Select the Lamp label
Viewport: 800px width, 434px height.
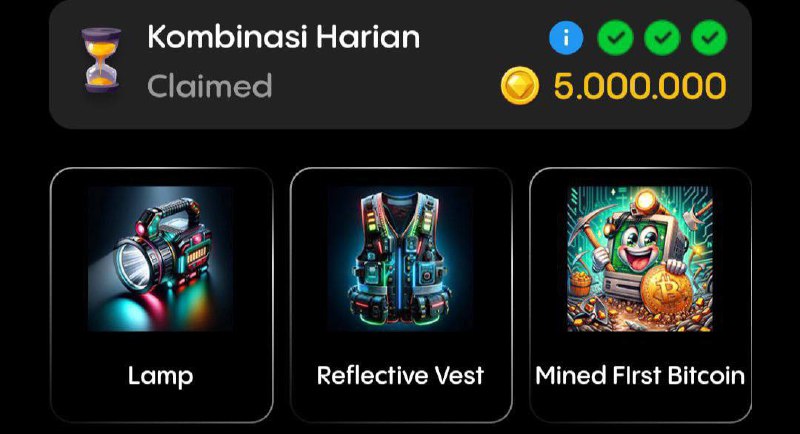[161, 376]
